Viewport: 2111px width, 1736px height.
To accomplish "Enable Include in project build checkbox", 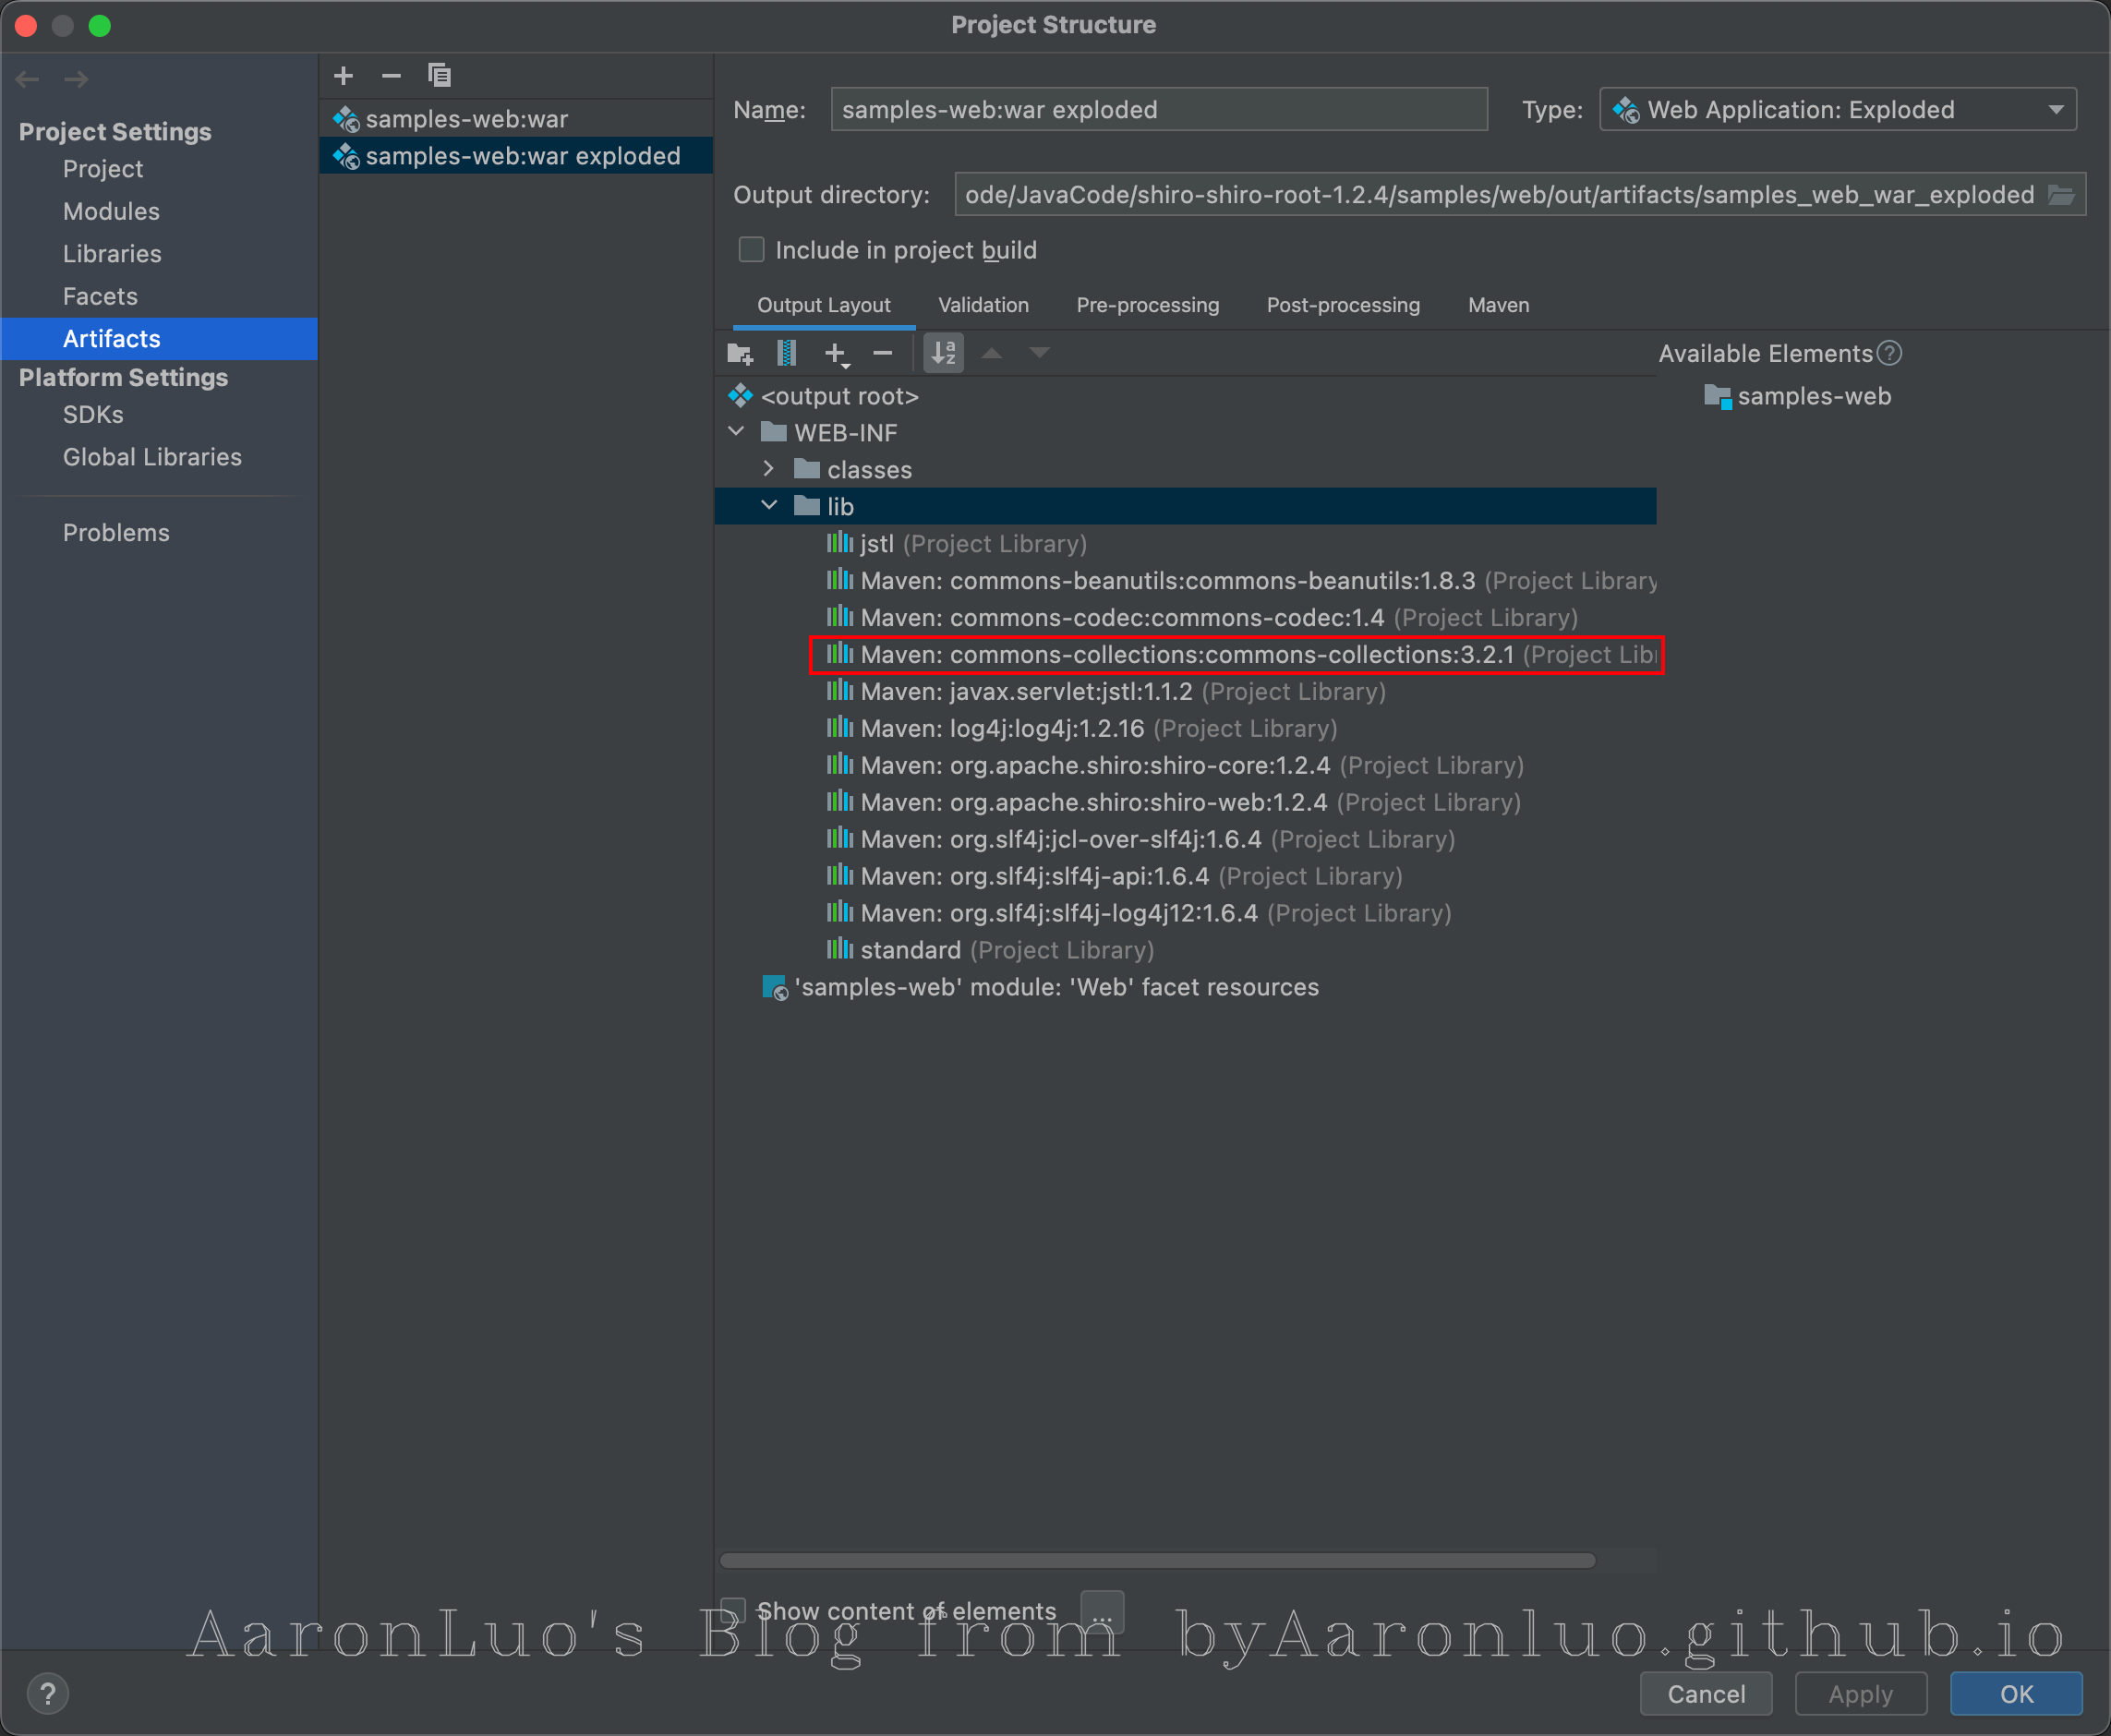I will [x=751, y=250].
